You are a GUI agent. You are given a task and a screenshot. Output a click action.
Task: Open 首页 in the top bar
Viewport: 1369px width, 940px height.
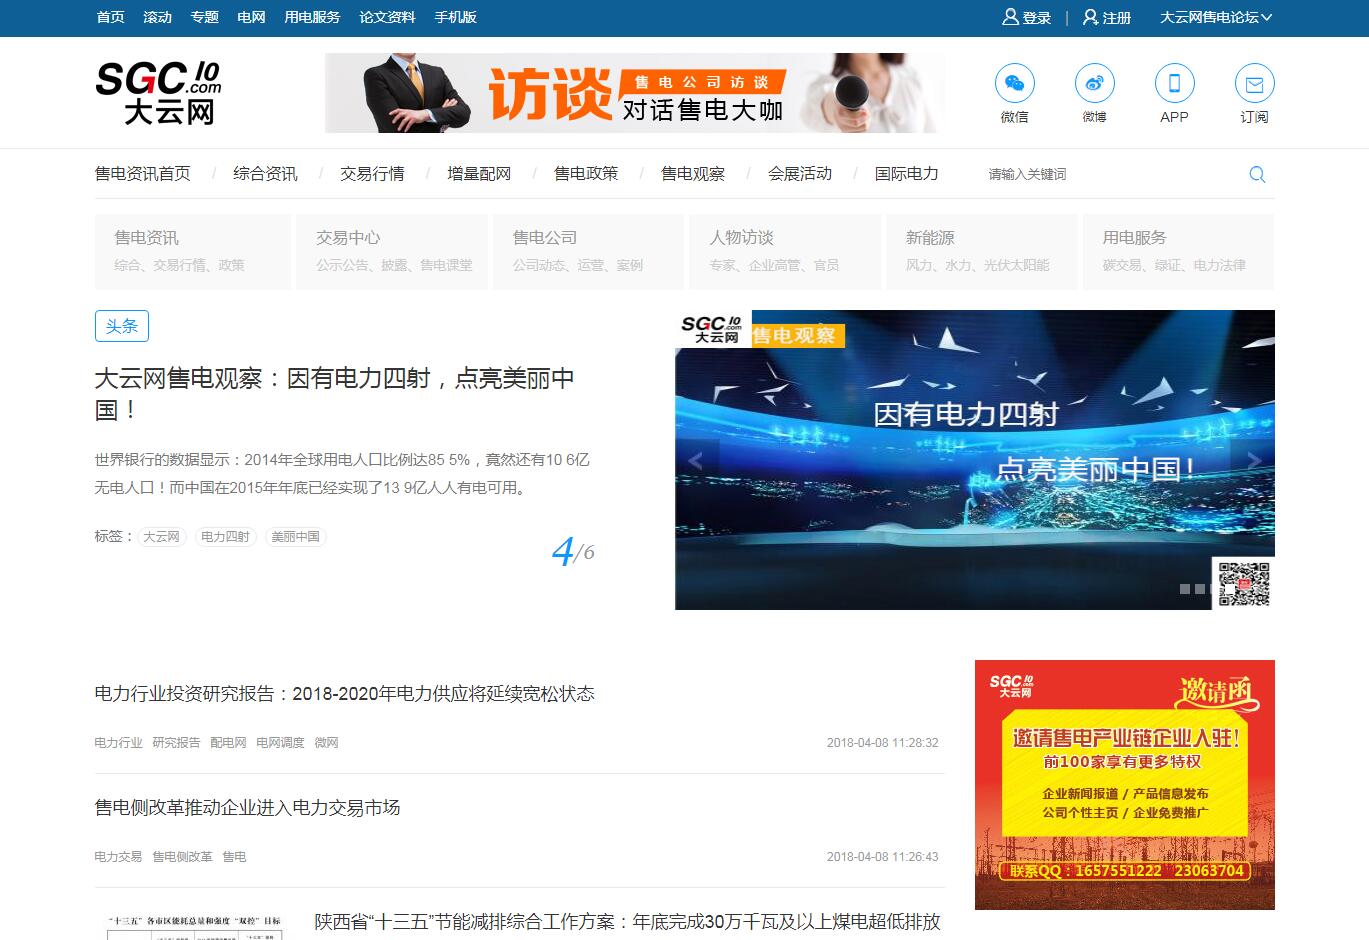click(110, 17)
